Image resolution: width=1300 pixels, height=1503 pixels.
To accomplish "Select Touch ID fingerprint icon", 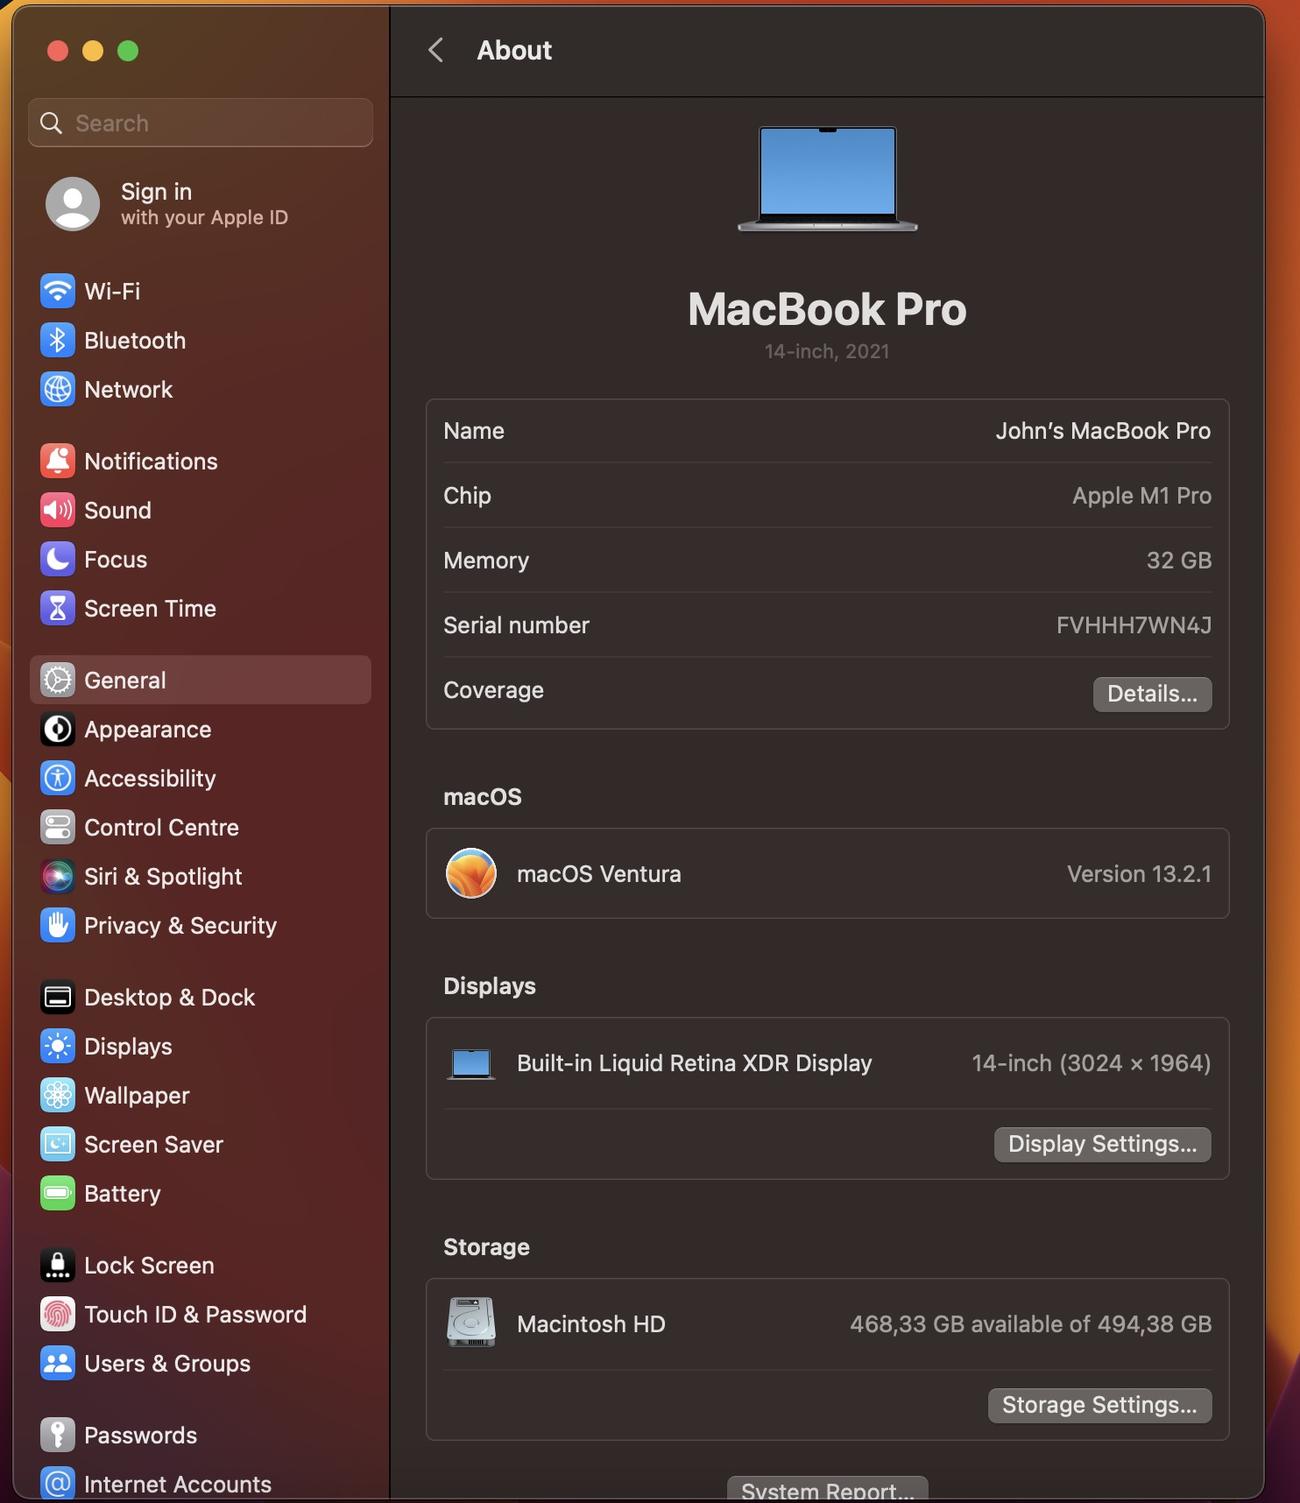I will pos(57,1314).
